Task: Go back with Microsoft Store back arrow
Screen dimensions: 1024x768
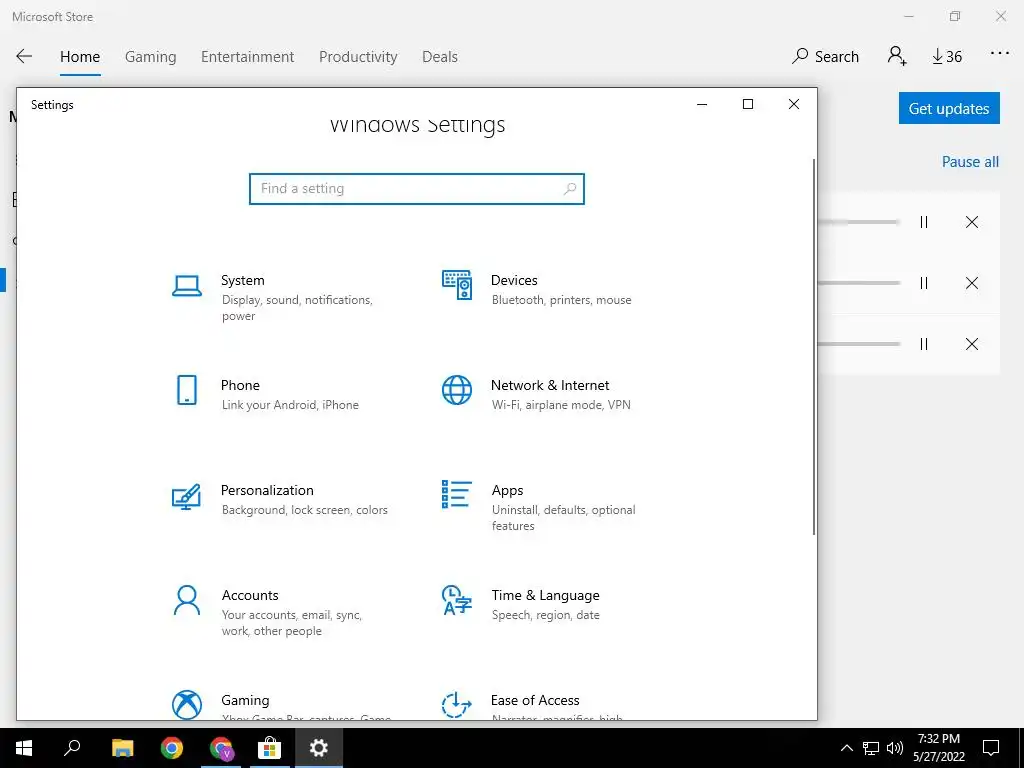Action: [24, 56]
